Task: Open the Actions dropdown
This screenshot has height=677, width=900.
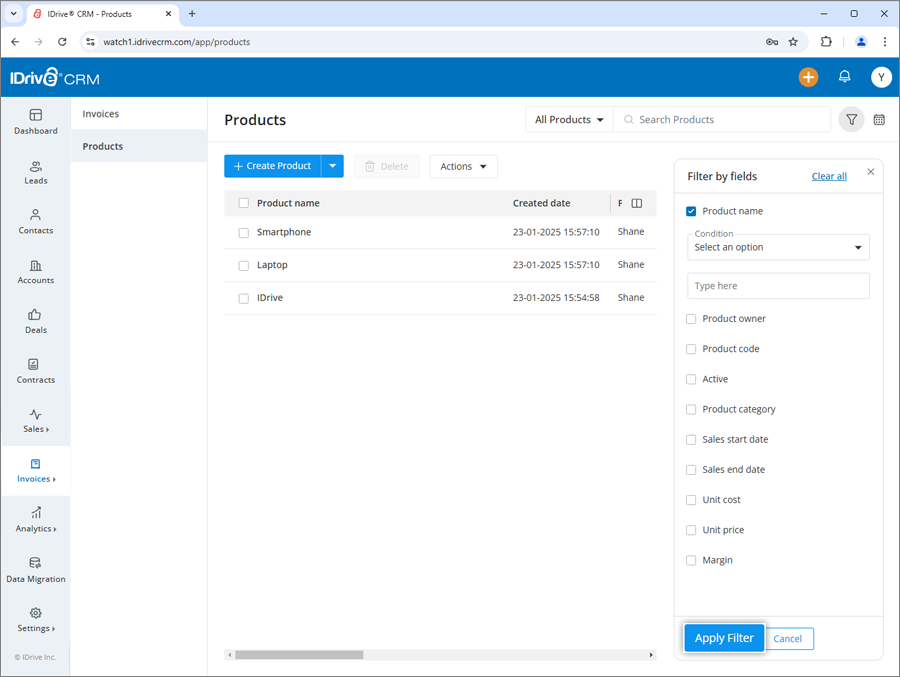Action: pos(463,166)
